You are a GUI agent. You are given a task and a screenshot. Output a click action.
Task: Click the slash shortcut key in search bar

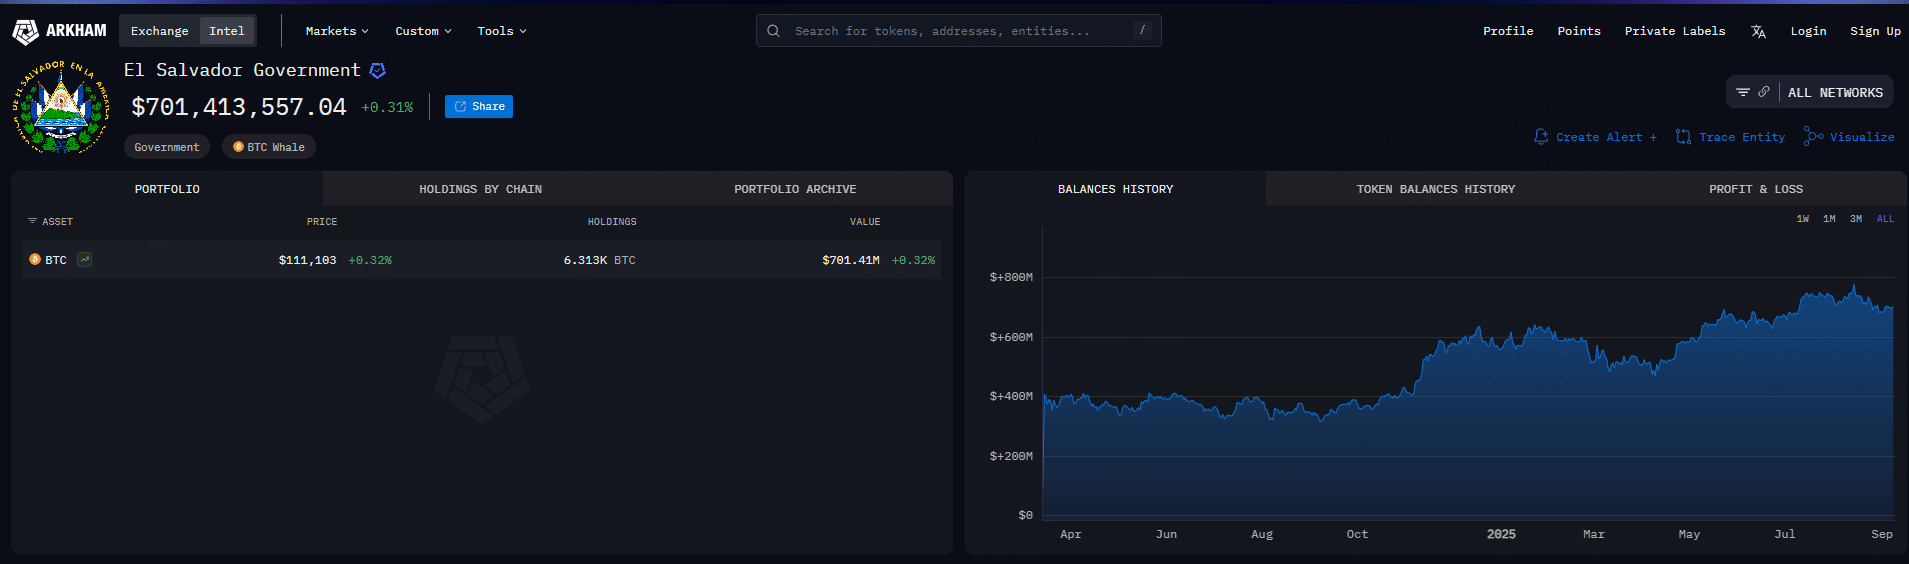pyautogui.click(x=1142, y=31)
